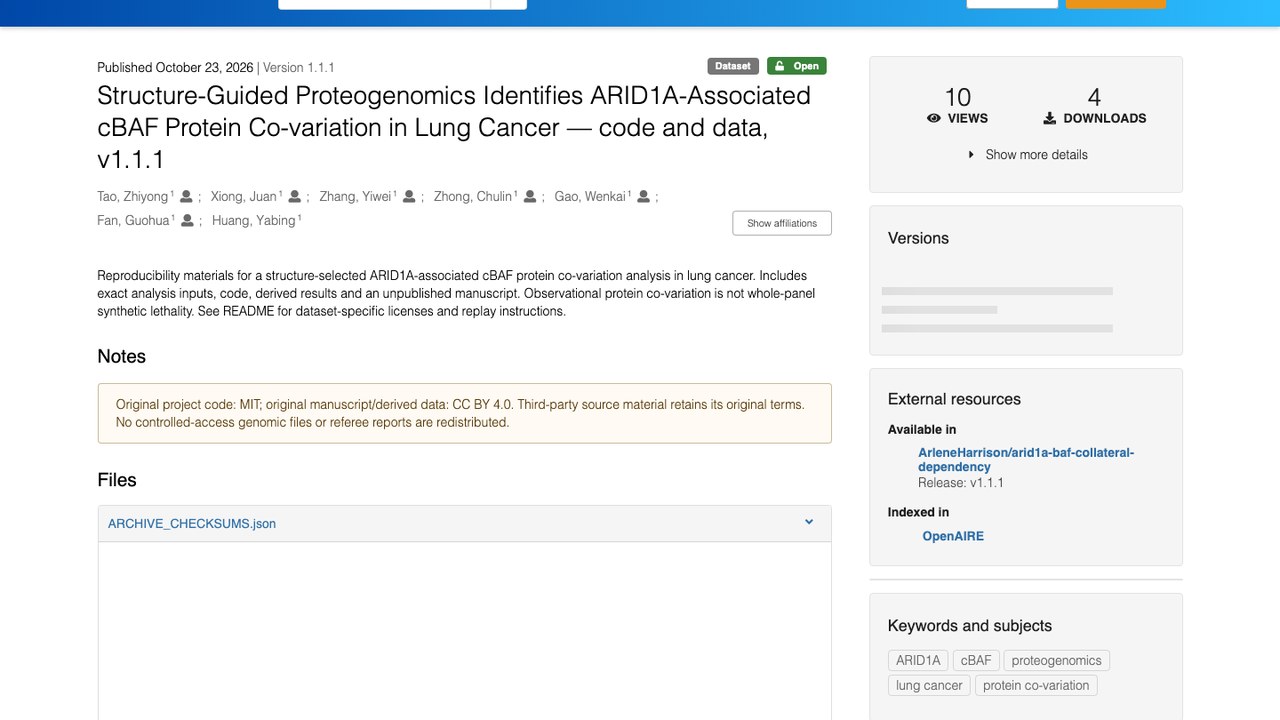This screenshot has width=1280, height=720.
Task: Select the lung cancer keyword tag
Action: tap(929, 686)
